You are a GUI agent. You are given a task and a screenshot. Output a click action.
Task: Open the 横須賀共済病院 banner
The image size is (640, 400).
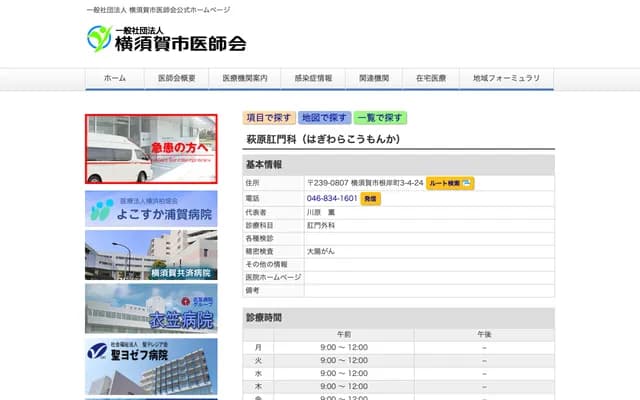click(151, 256)
